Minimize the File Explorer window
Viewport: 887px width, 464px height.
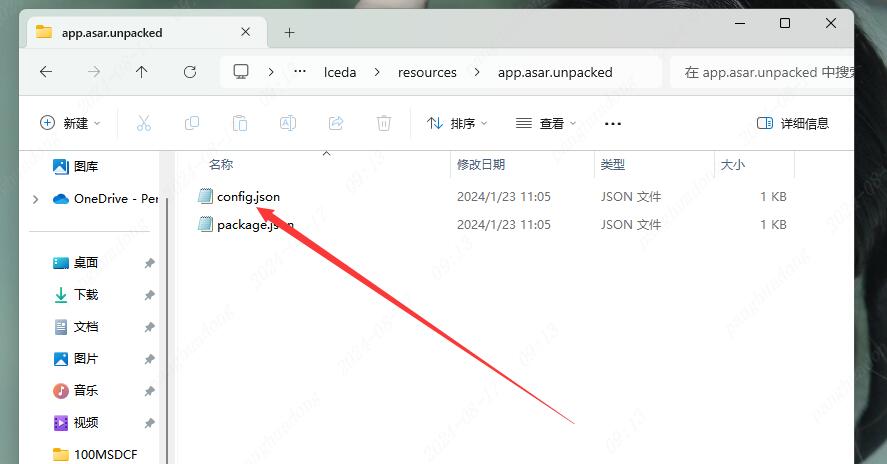[740, 23]
